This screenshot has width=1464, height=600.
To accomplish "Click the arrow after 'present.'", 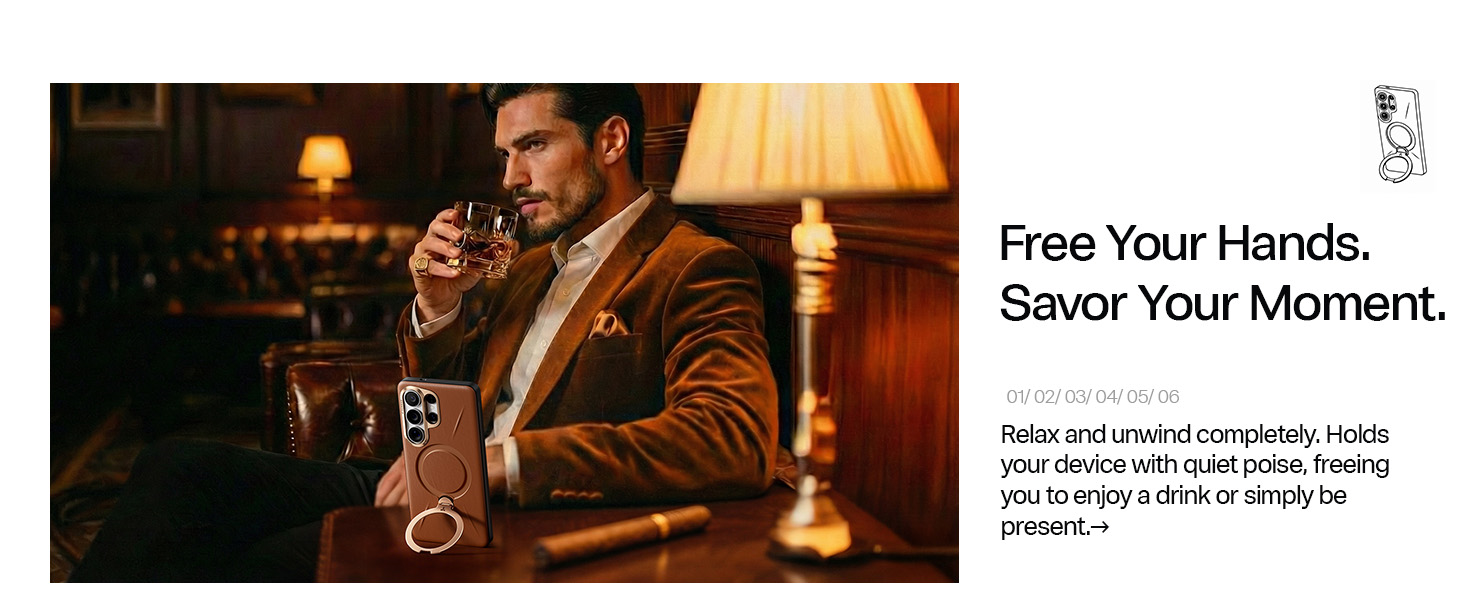I will point(1100,527).
